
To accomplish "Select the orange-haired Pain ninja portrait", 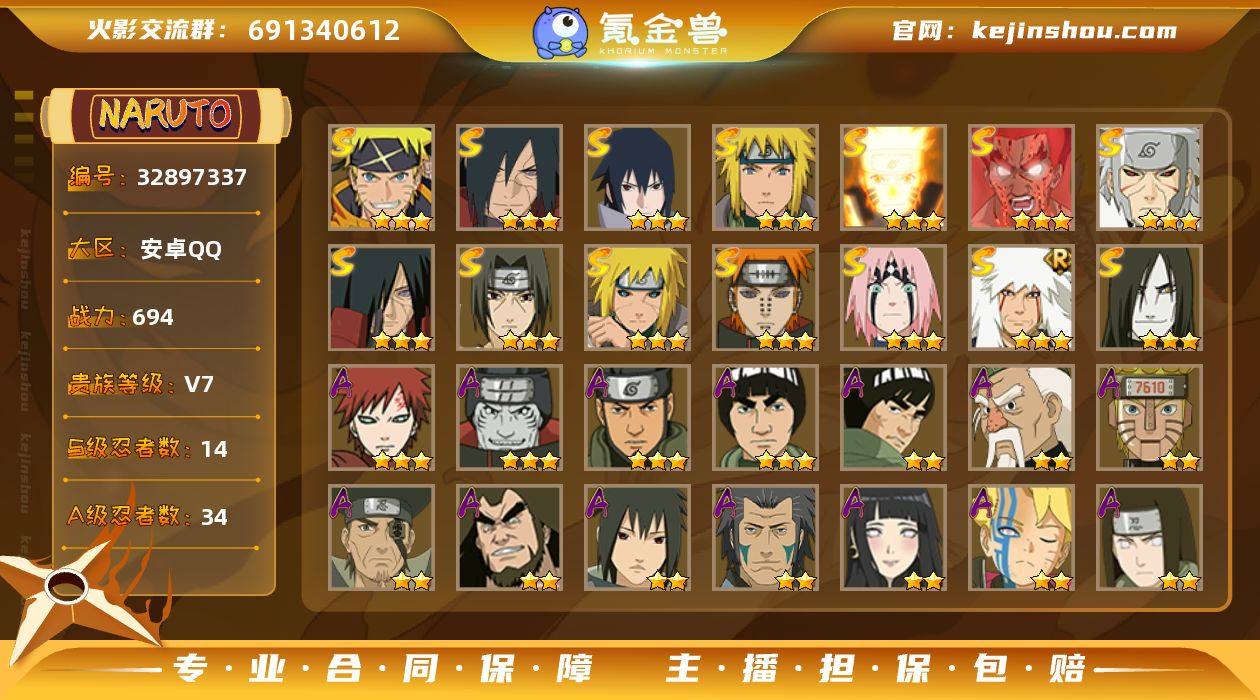I will (765, 298).
